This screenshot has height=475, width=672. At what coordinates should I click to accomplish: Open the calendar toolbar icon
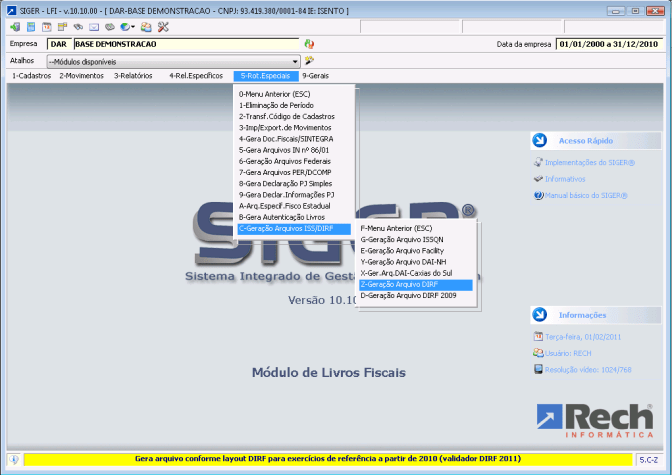coord(47,27)
